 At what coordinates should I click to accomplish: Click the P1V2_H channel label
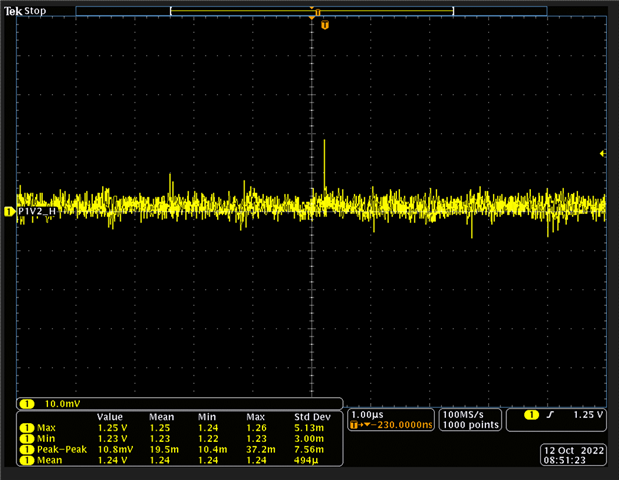[x=36, y=211]
